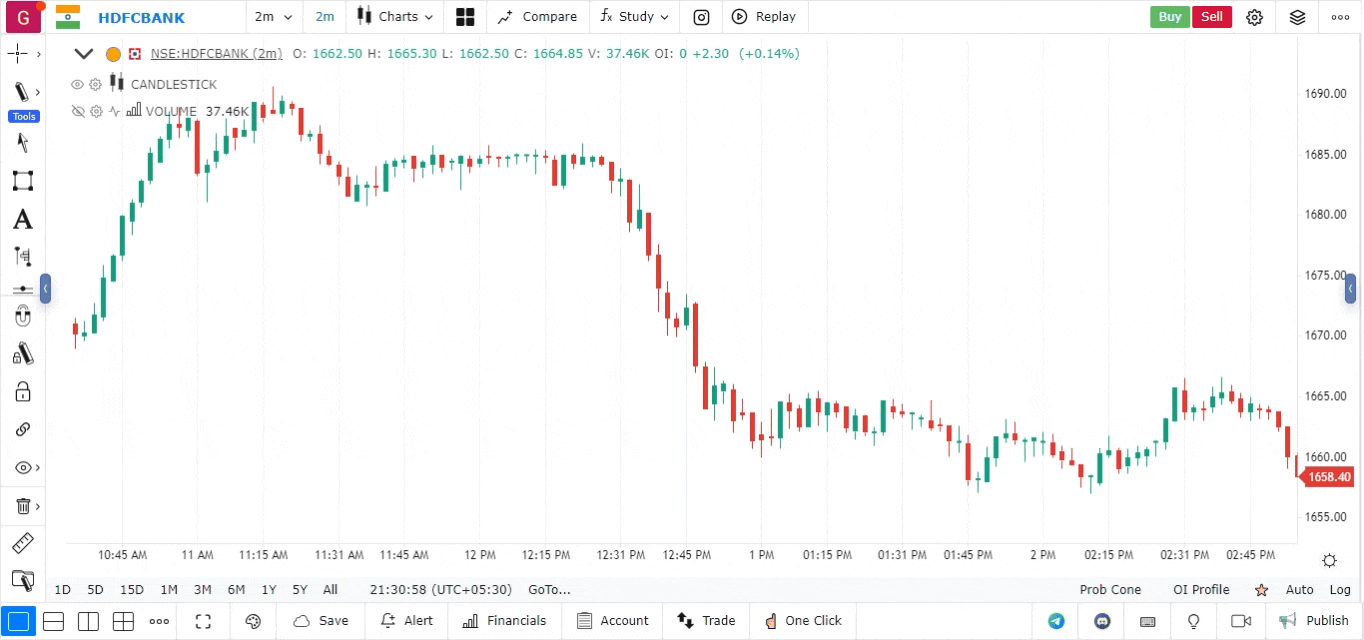Open the measure ruler tool
The height and width of the screenshot is (640, 1364).
(x=22, y=544)
